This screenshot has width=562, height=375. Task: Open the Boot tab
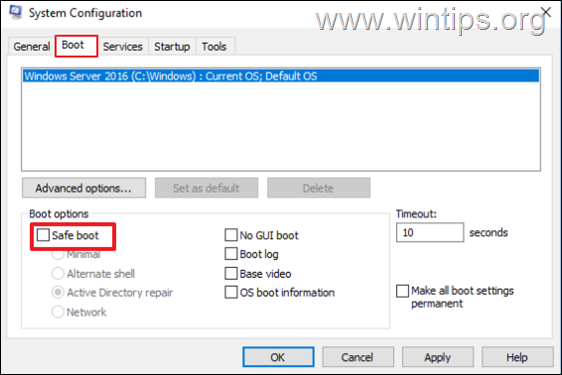click(x=76, y=46)
